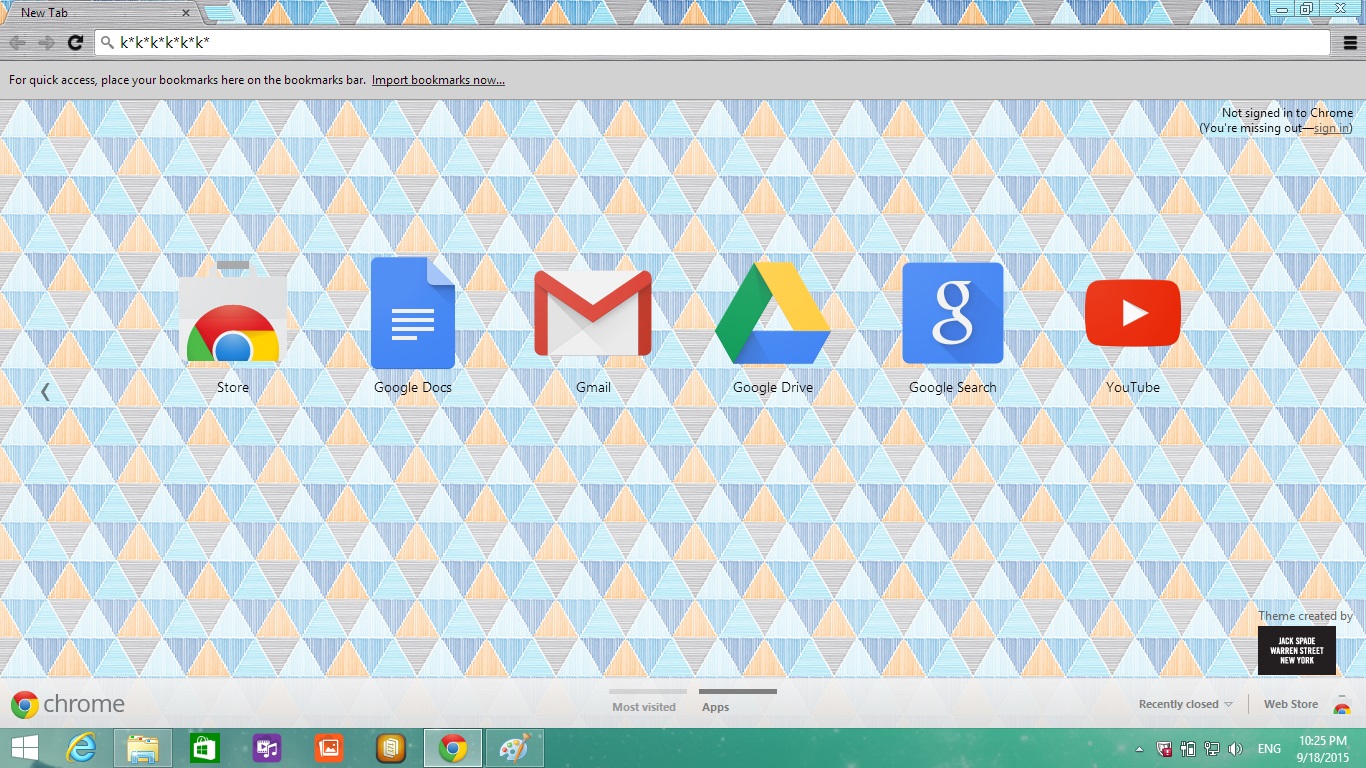Click the search magnifier icon in the address bar
This screenshot has height=768, width=1366.
coord(108,43)
